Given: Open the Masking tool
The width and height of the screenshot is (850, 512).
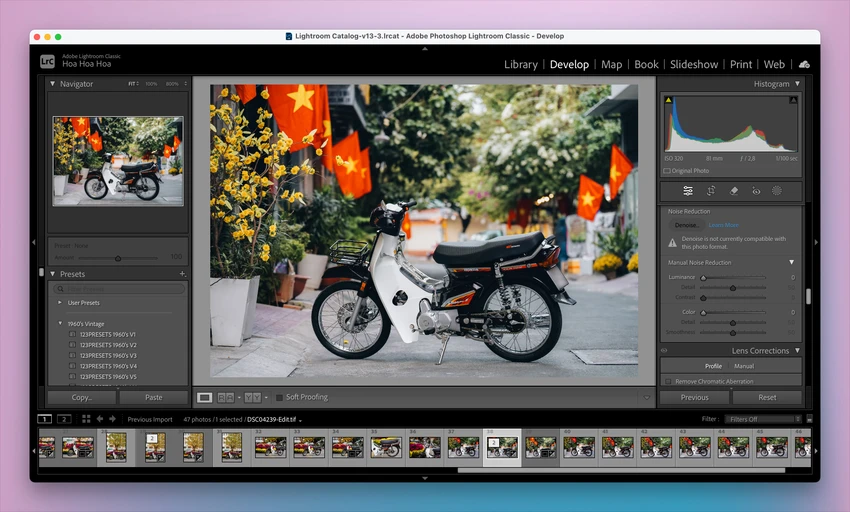Looking at the screenshot, I should pos(777,191).
